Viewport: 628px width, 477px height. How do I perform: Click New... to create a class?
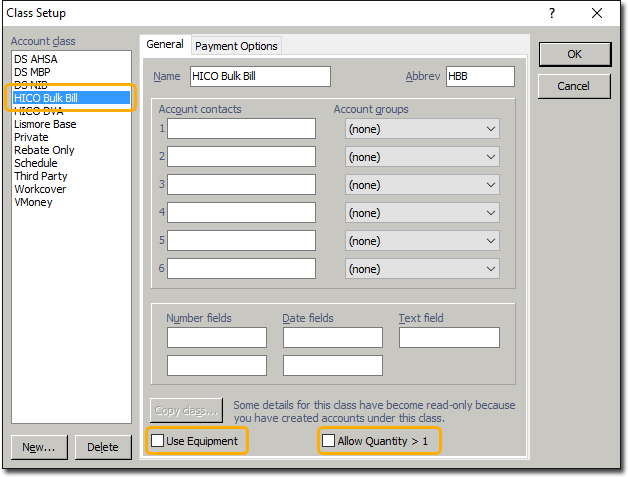coord(39,447)
